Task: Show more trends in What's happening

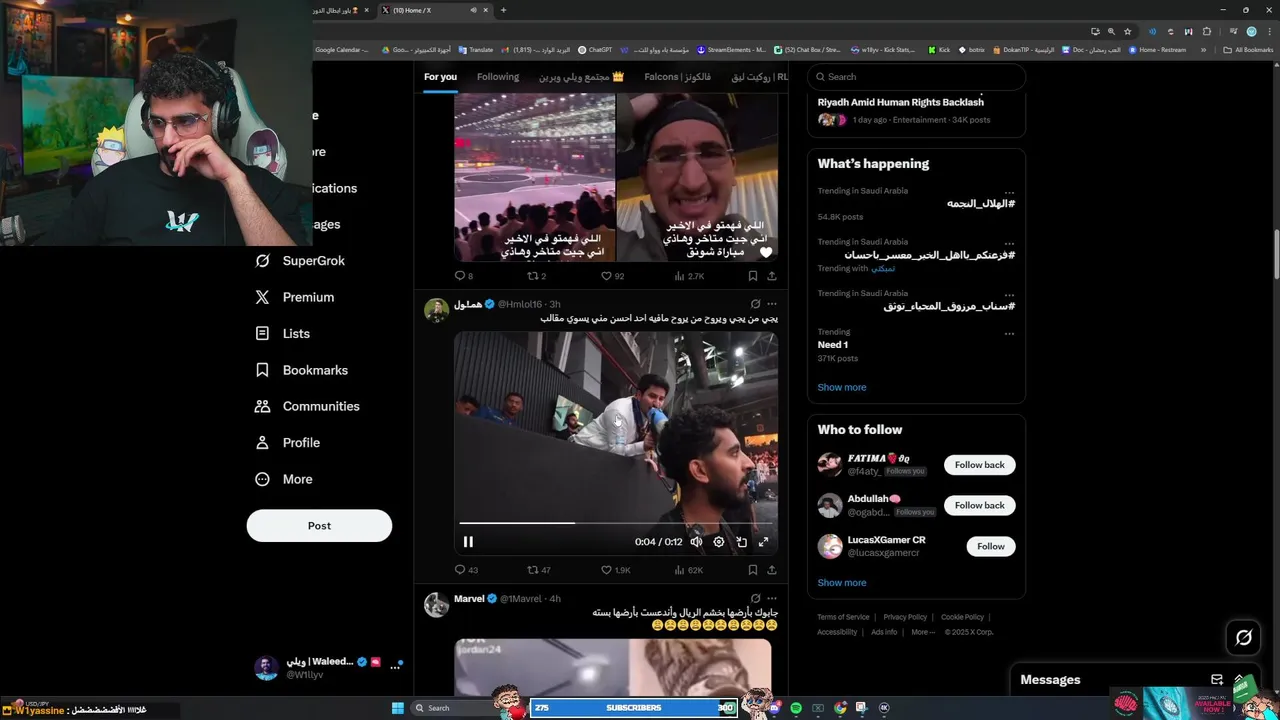Action: click(x=842, y=387)
